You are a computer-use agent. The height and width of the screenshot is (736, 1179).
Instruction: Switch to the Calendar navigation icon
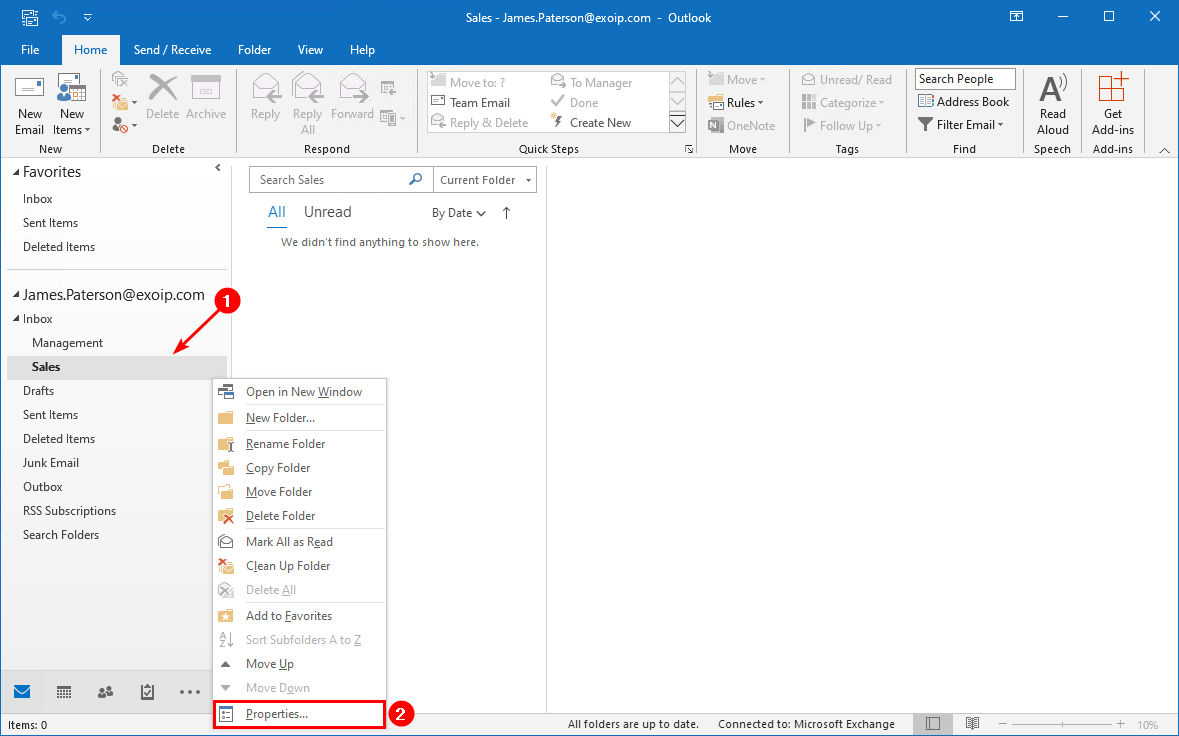(x=64, y=691)
